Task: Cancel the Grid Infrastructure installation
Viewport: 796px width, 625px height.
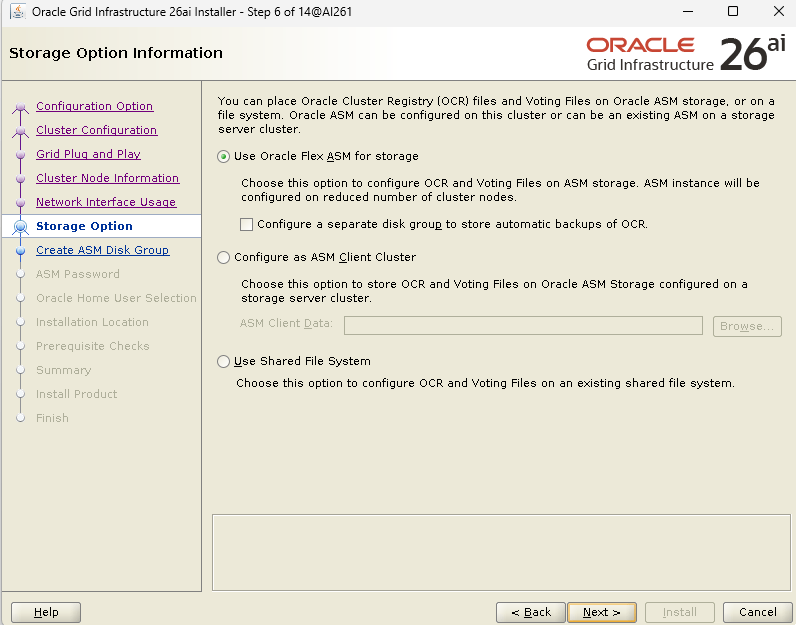Action: coord(757,612)
